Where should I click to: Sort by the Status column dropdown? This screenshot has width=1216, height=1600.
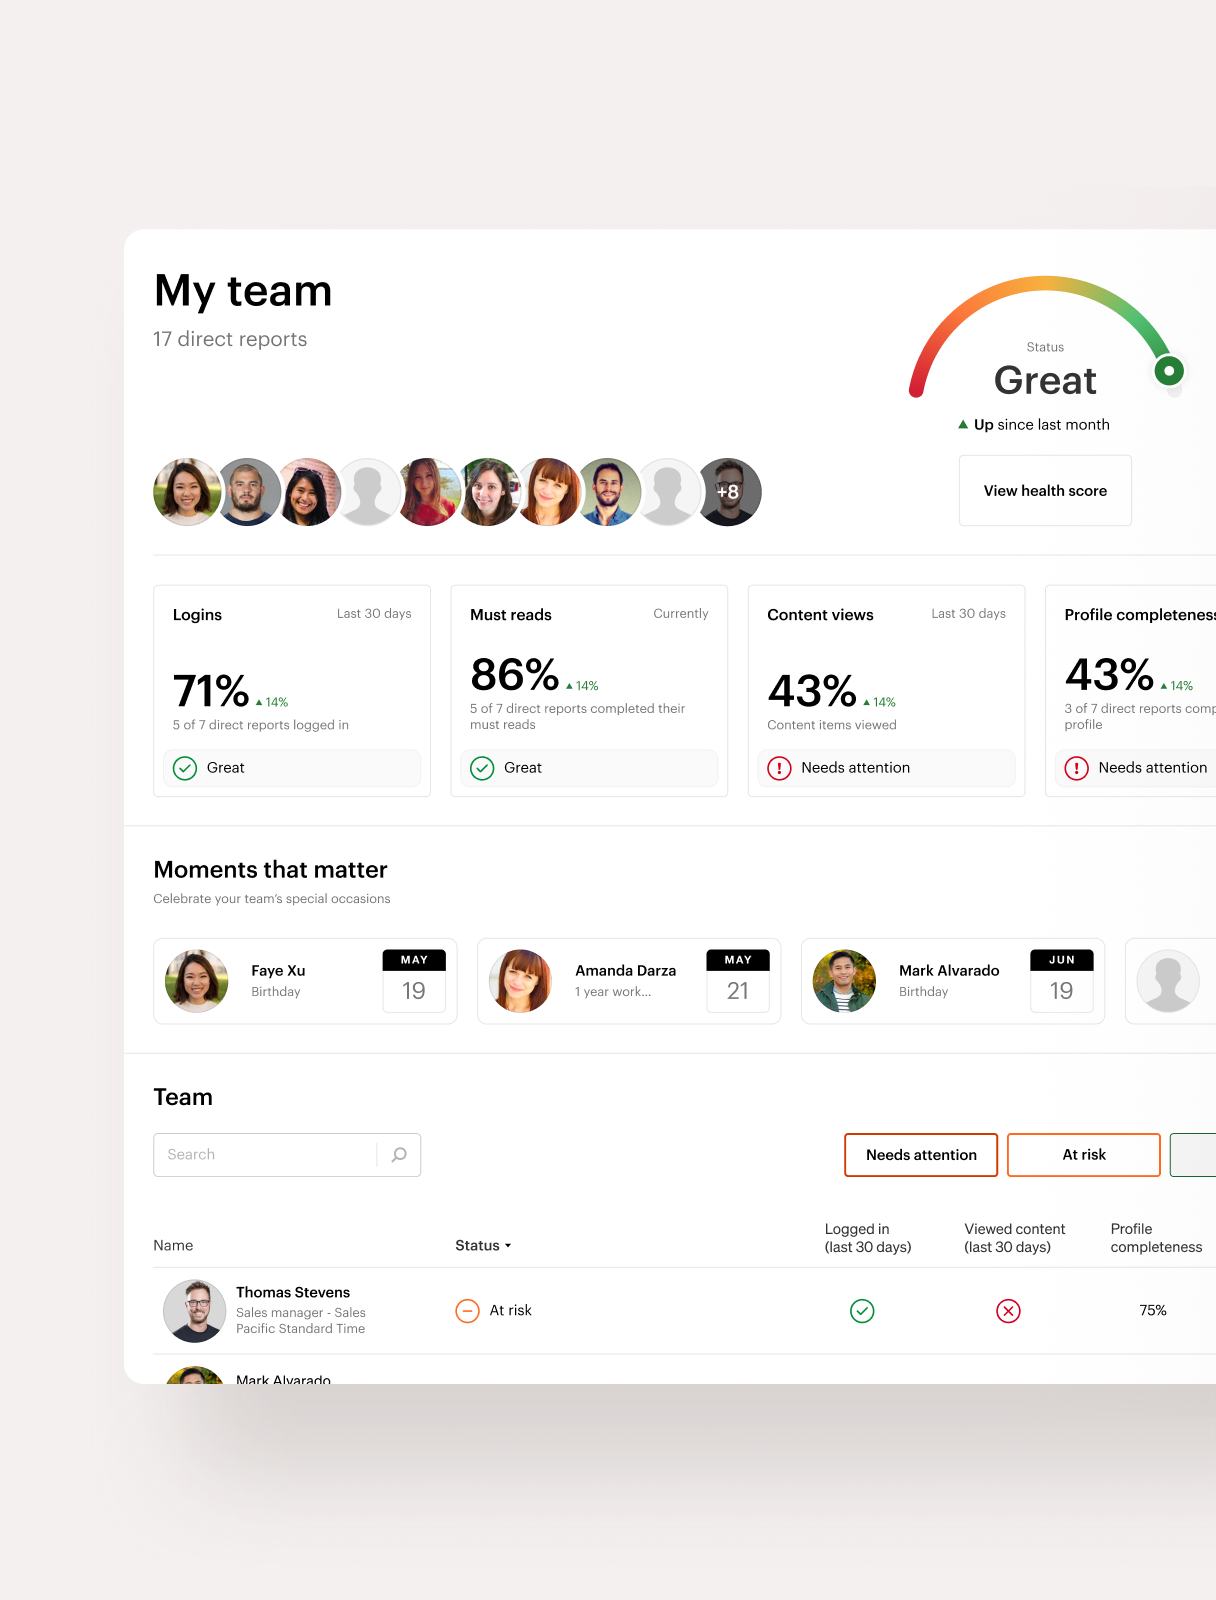pyautogui.click(x=483, y=1246)
